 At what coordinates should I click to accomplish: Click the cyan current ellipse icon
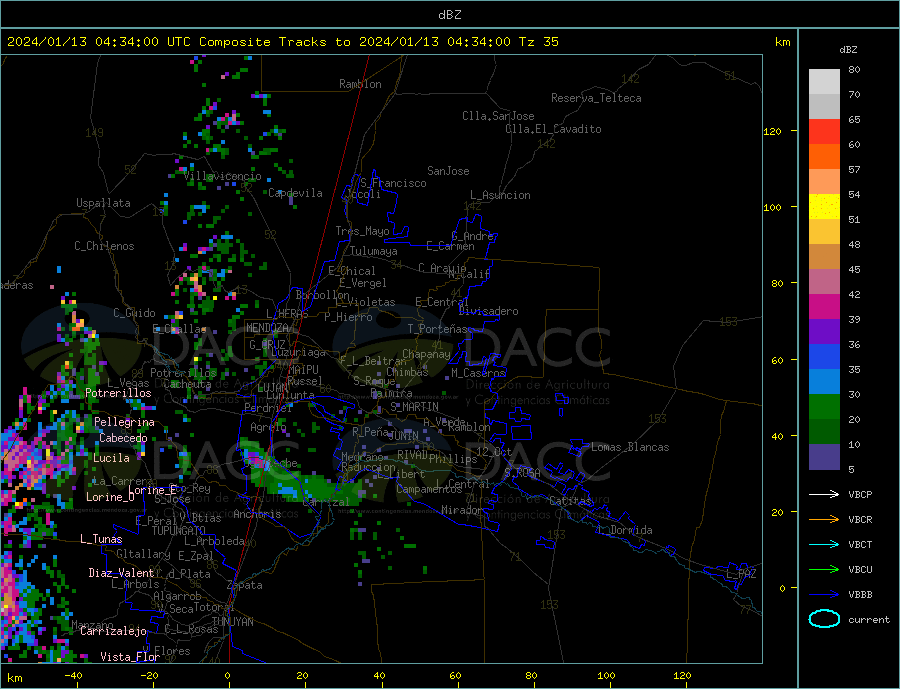point(824,619)
